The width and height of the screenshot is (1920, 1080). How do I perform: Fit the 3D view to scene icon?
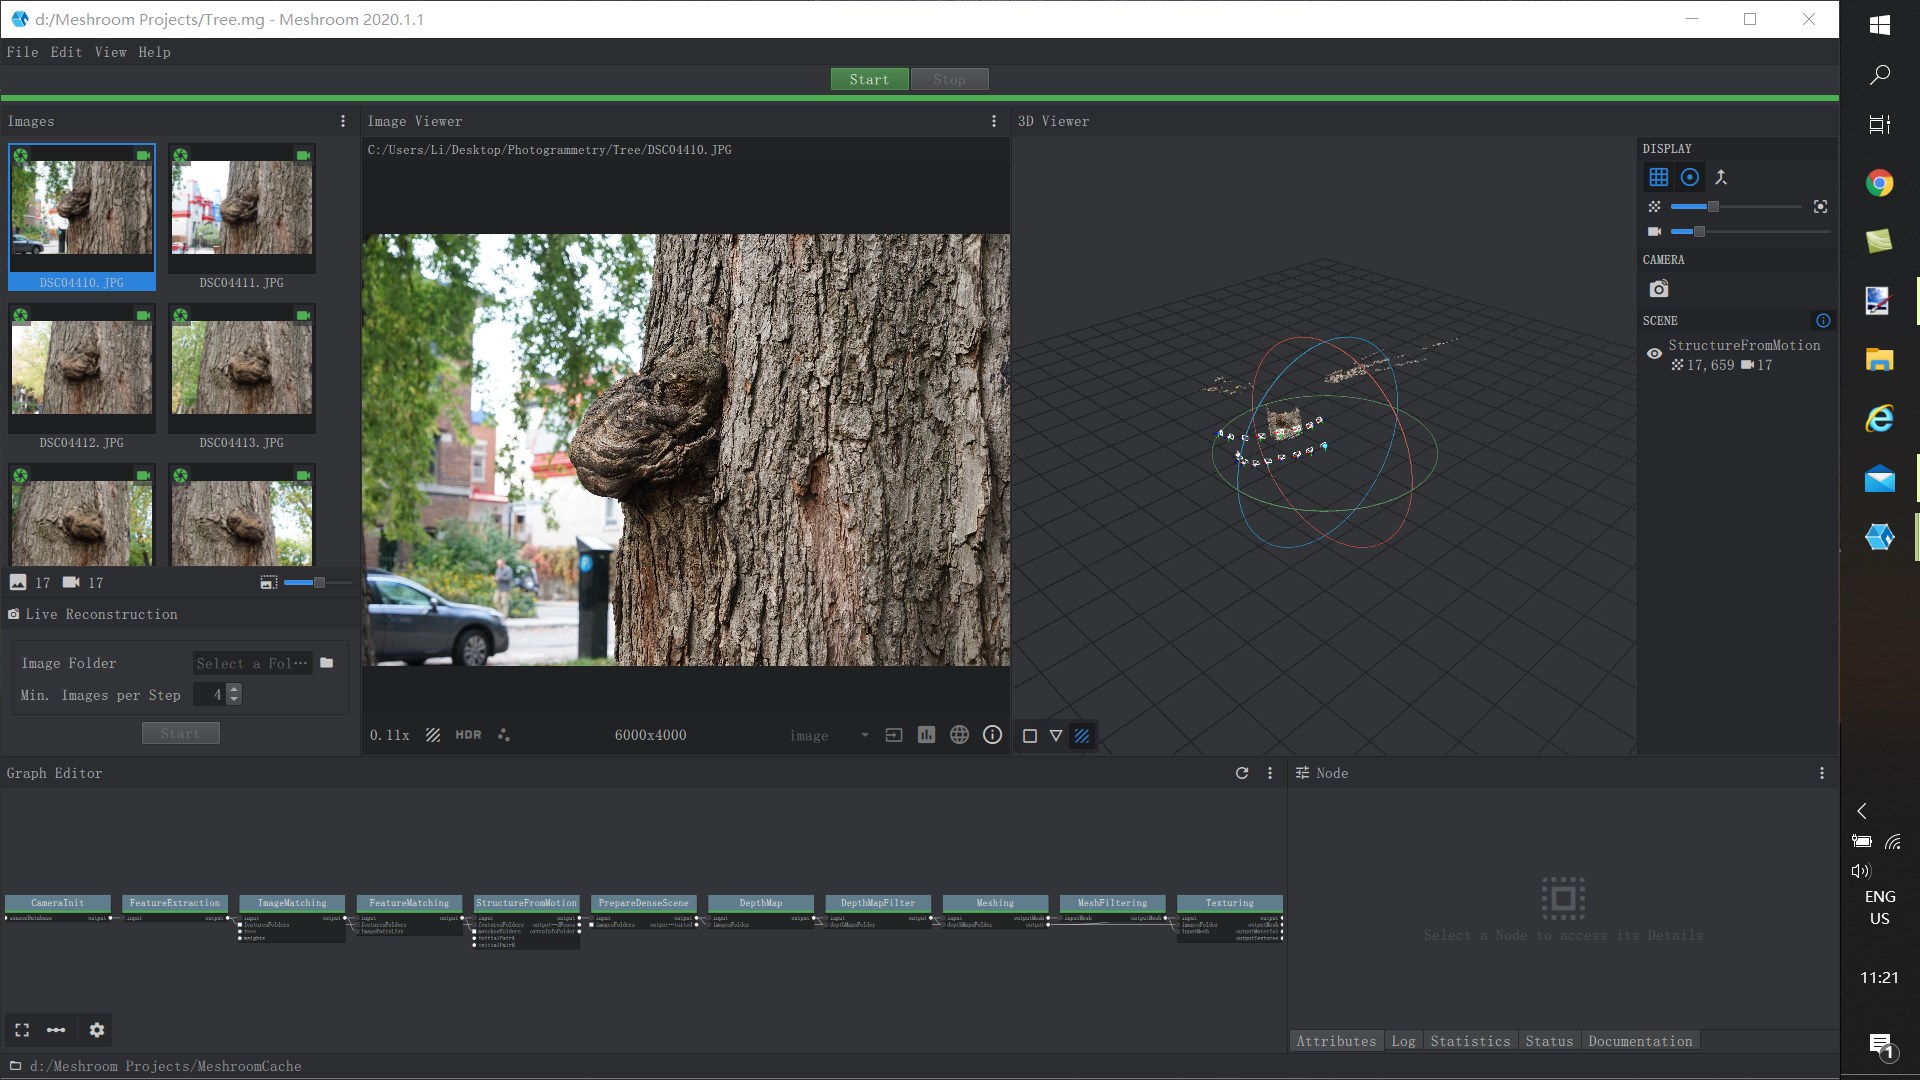click(x=1820, y=207)
